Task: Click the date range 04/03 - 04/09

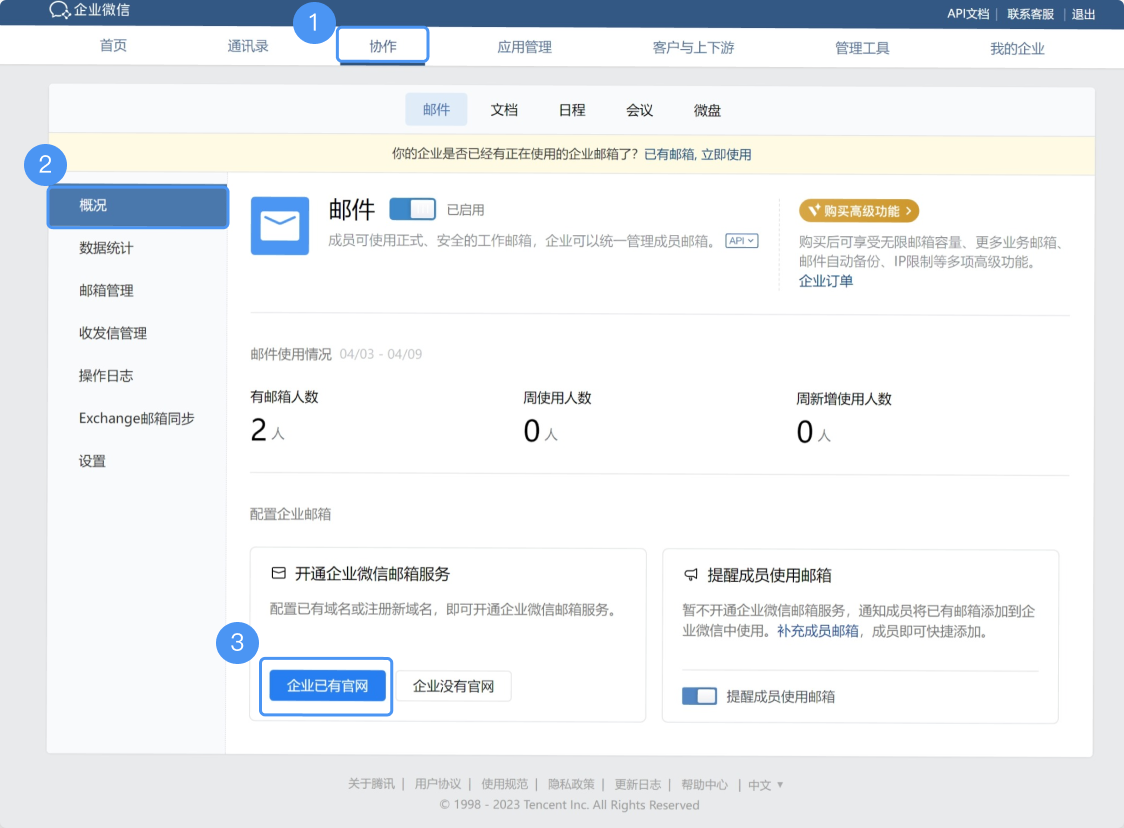Action: pyautogui.click(x=381, y=354)
